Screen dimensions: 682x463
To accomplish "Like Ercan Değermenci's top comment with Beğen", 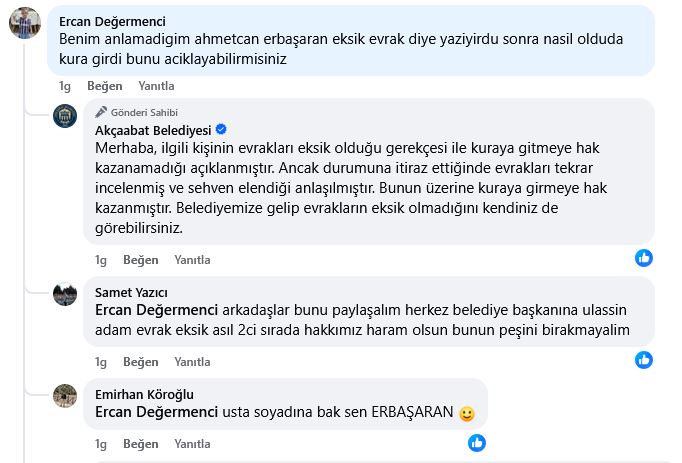I will 105,86.
